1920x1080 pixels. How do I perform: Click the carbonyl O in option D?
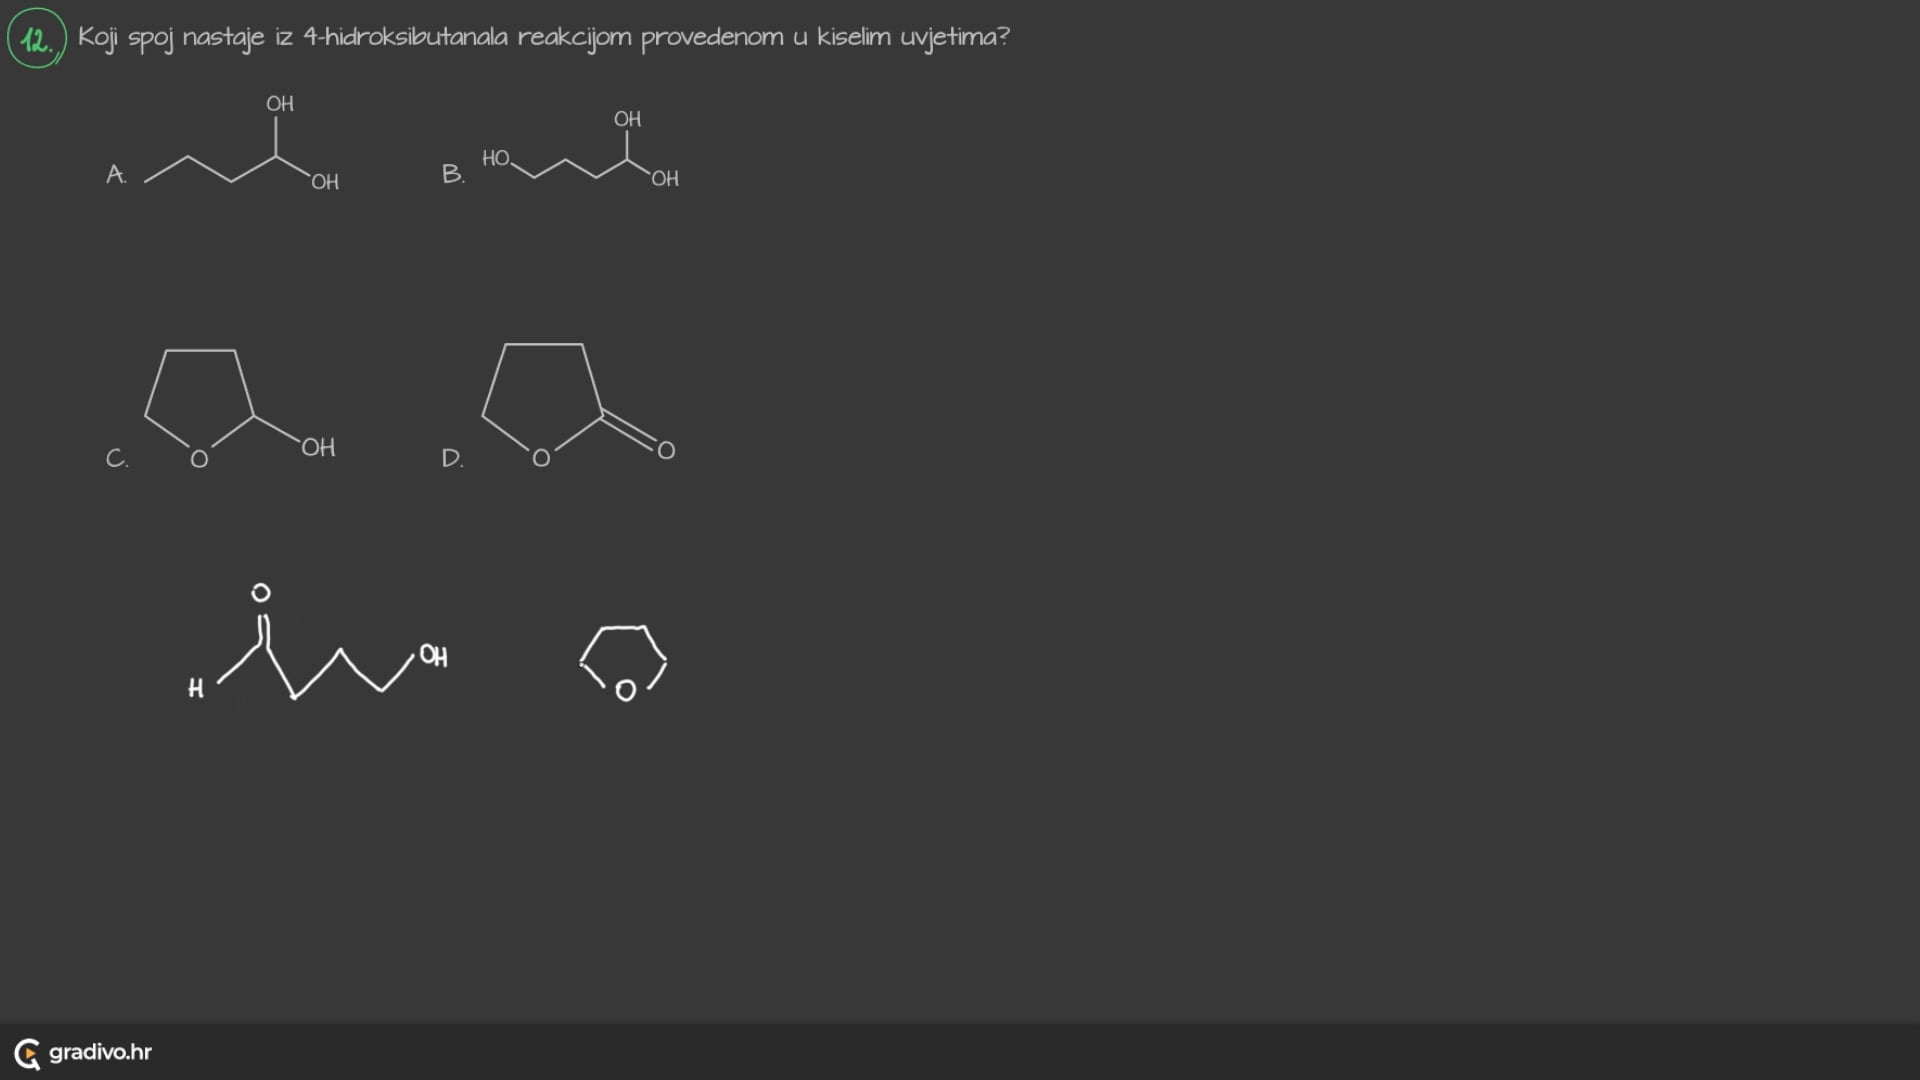666,451
